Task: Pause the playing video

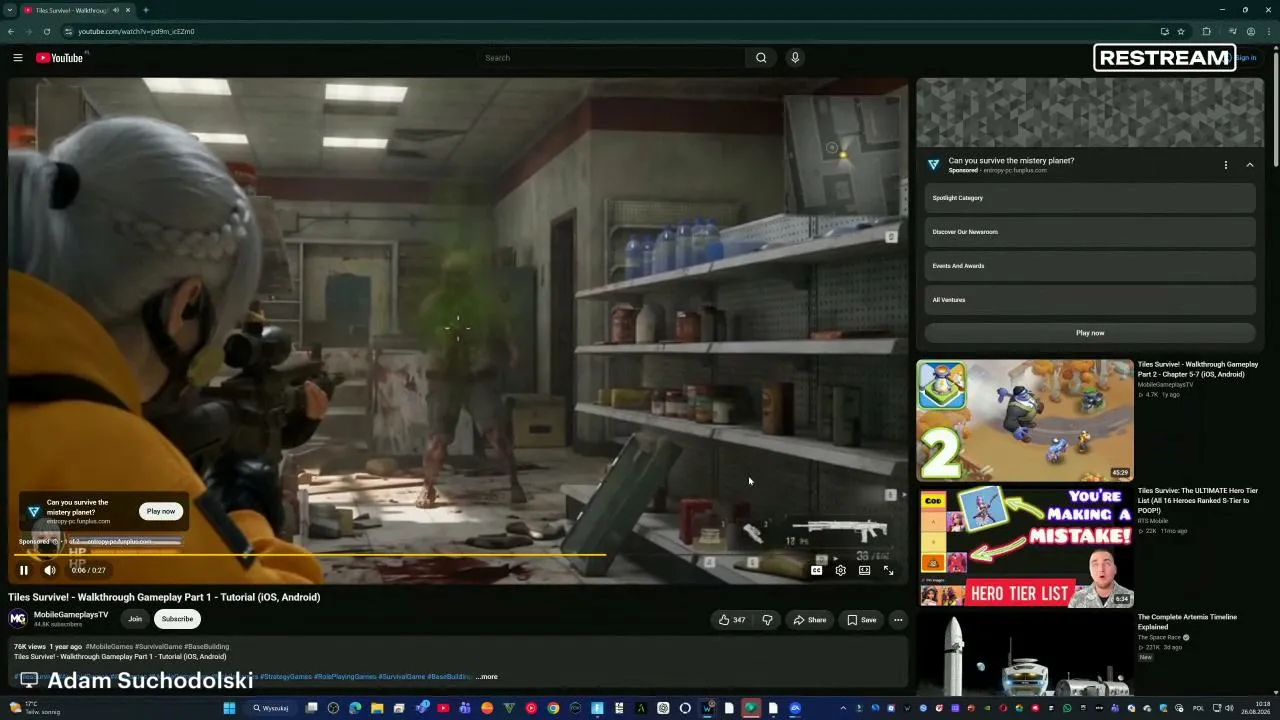Action: [24, 570]
